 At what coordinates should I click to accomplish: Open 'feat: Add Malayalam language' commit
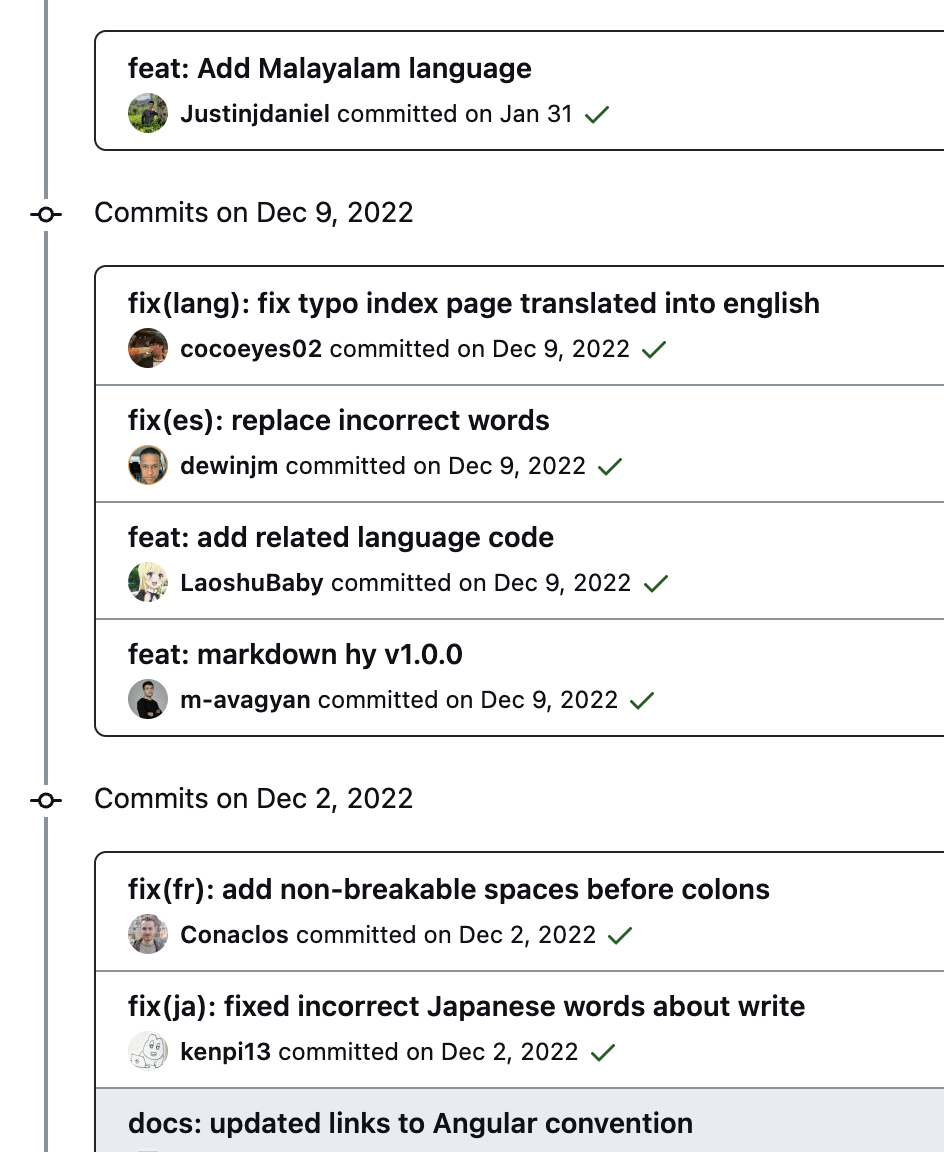click(x=330, y=69)
